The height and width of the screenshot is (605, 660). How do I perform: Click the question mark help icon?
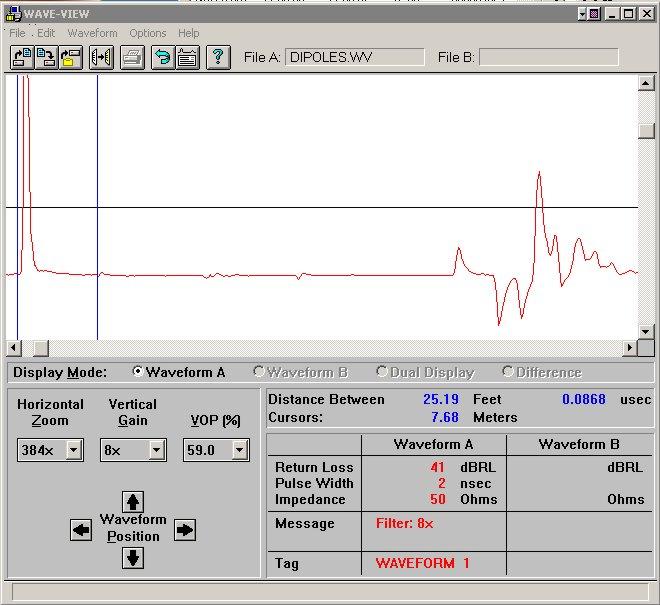coord(218,57)
